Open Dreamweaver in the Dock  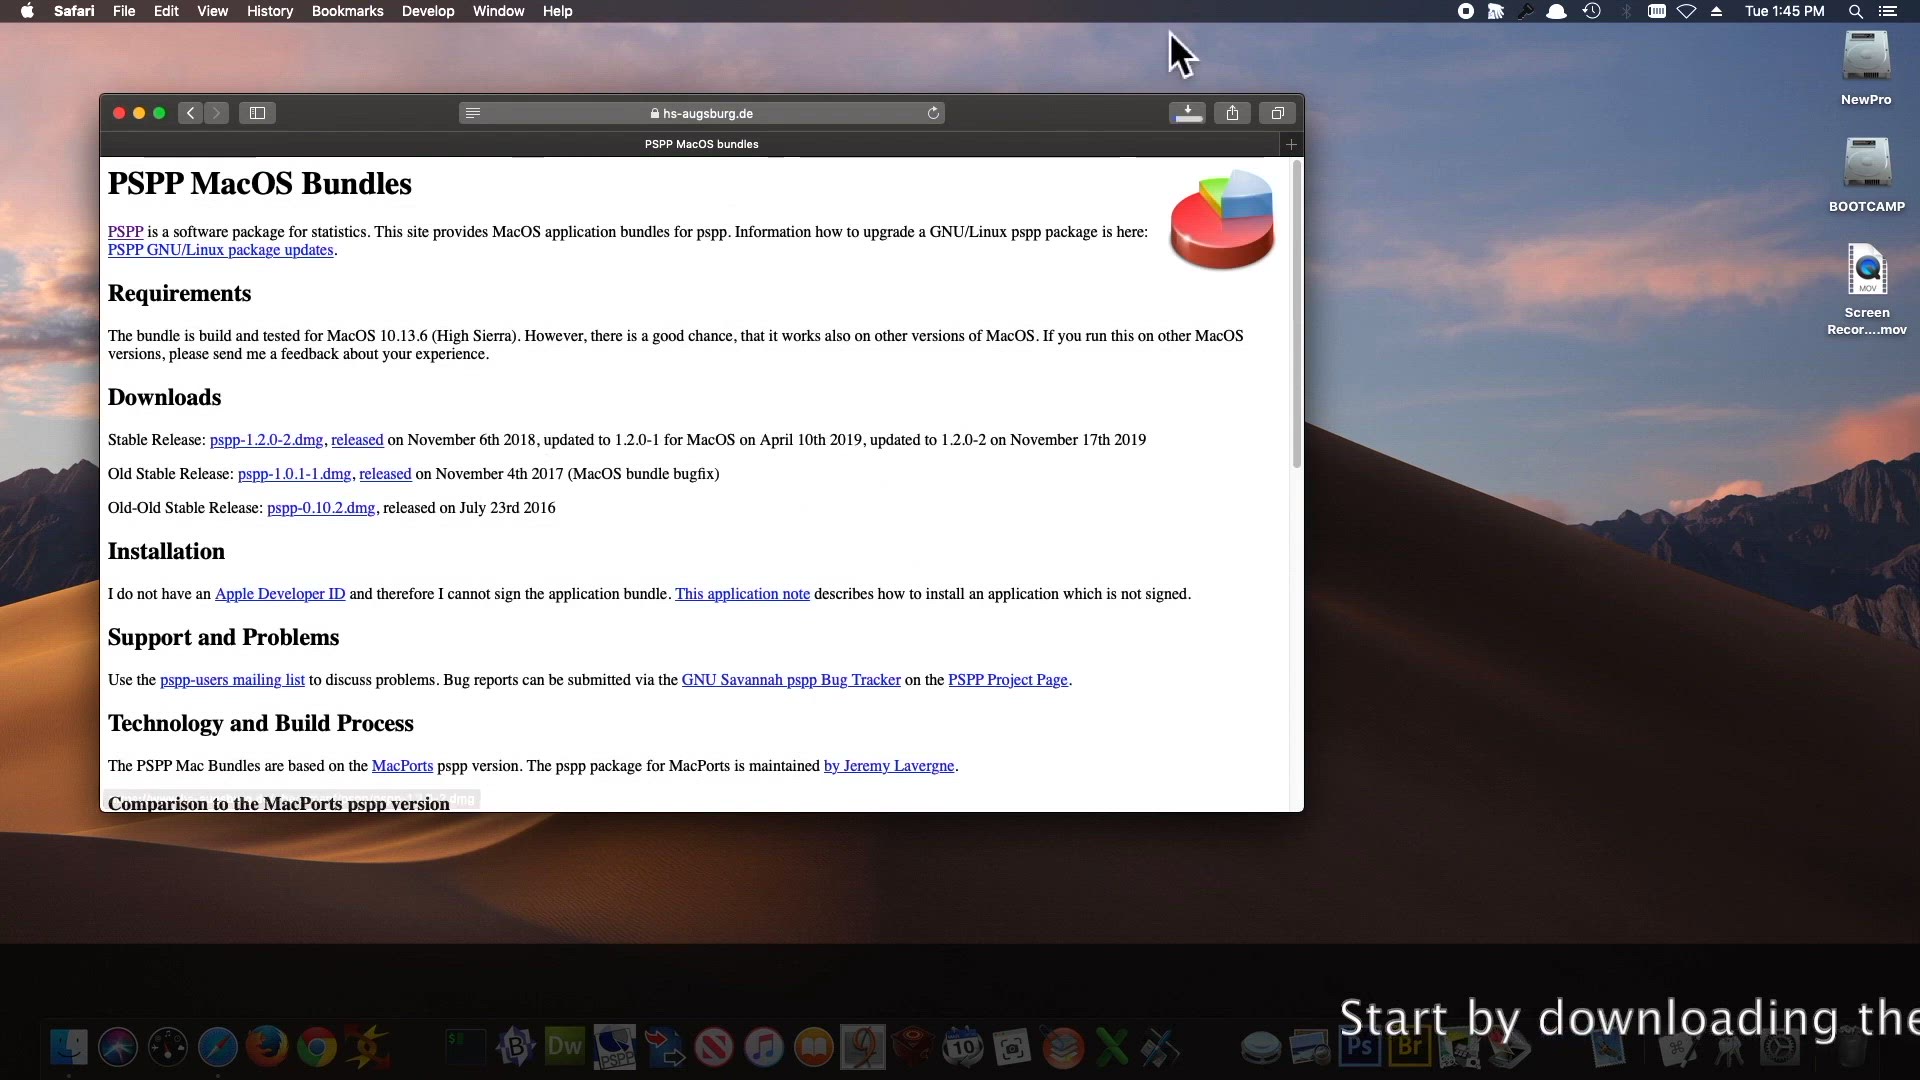point(564,1047)
